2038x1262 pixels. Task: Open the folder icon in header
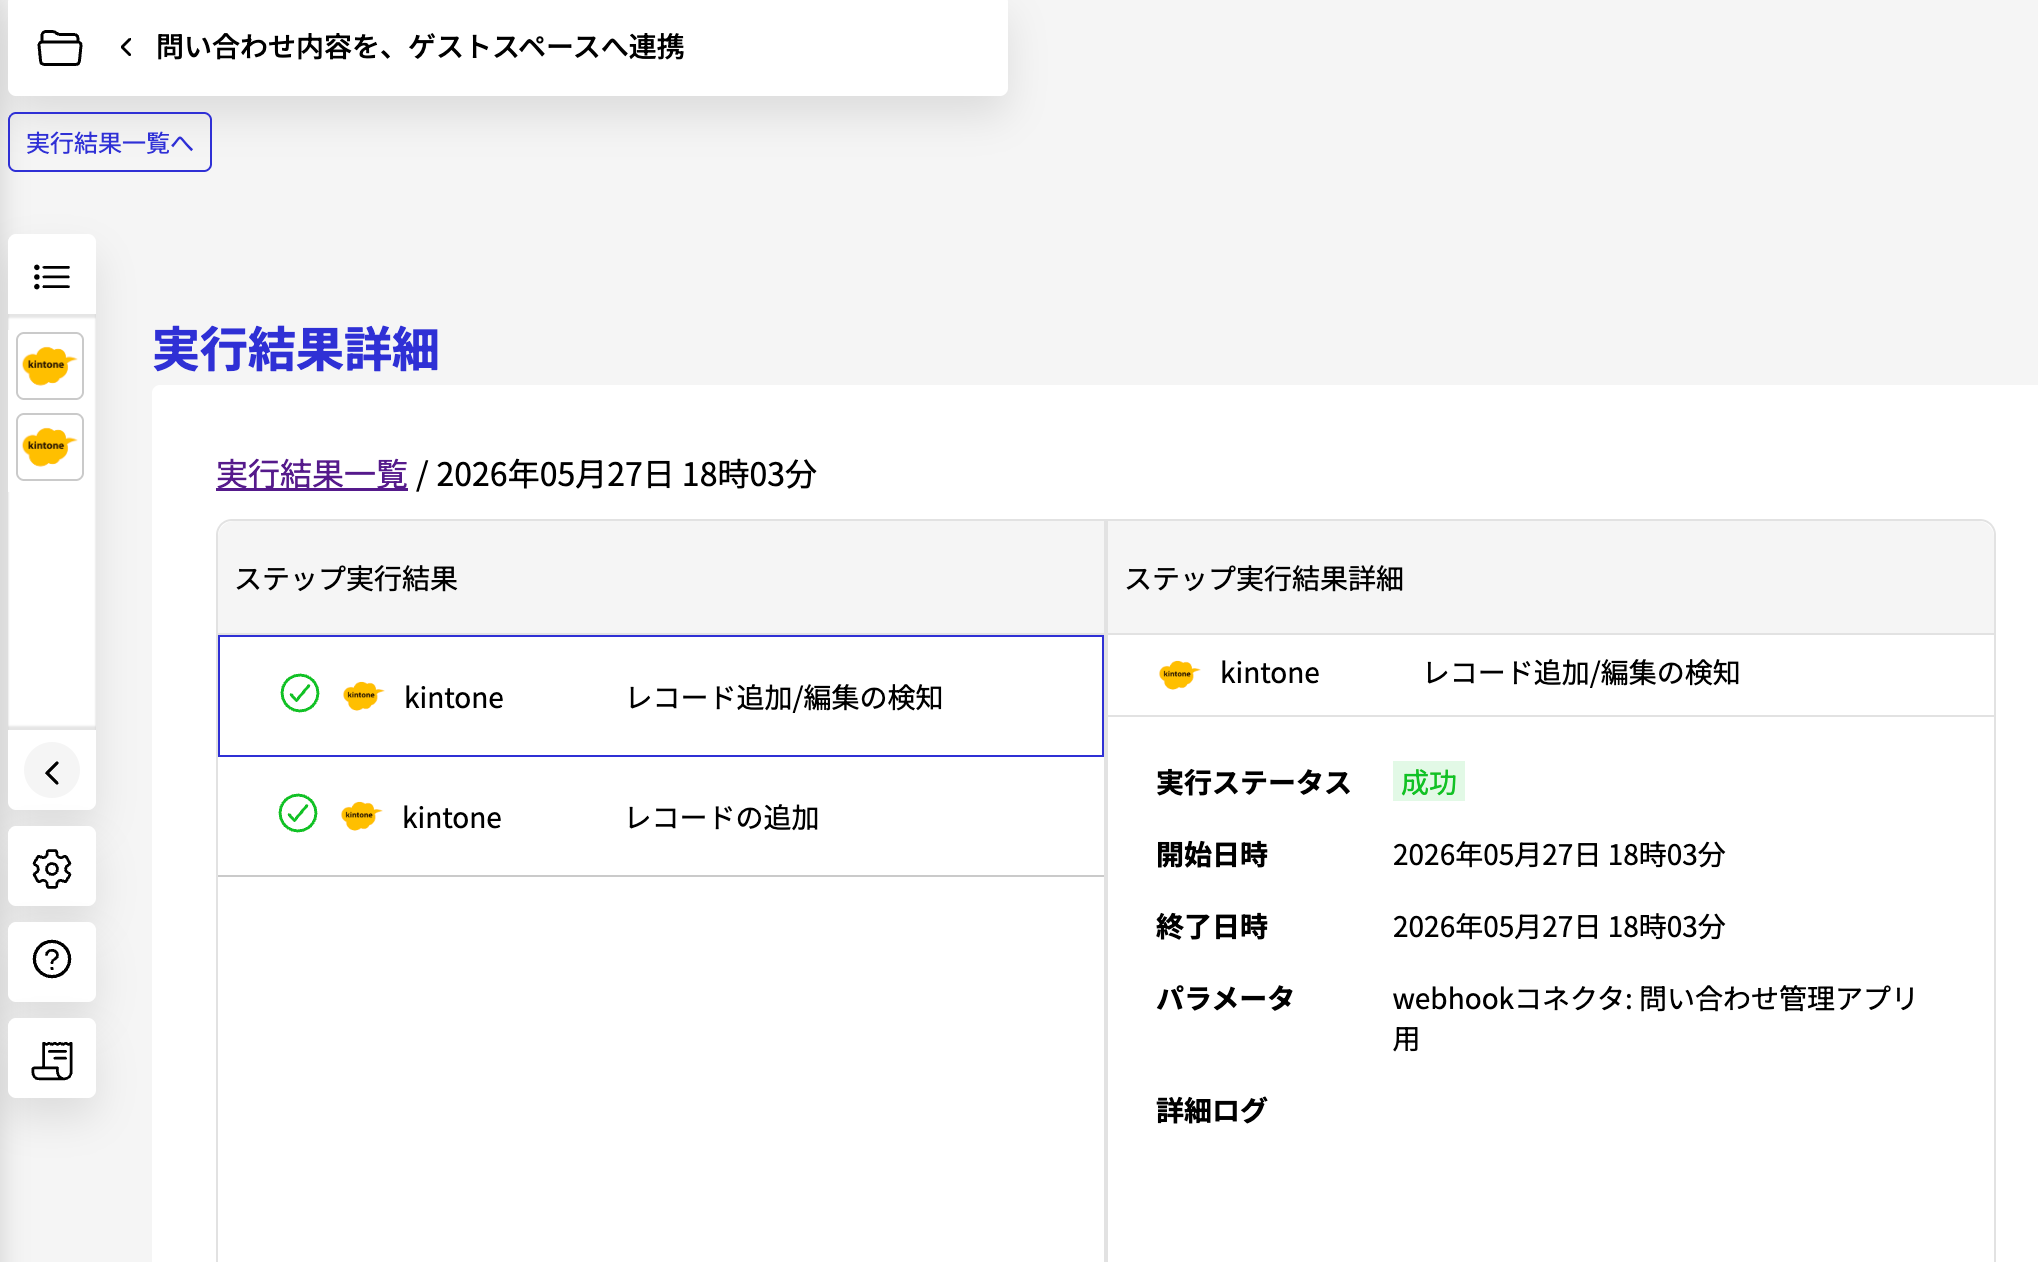[59, 47]
